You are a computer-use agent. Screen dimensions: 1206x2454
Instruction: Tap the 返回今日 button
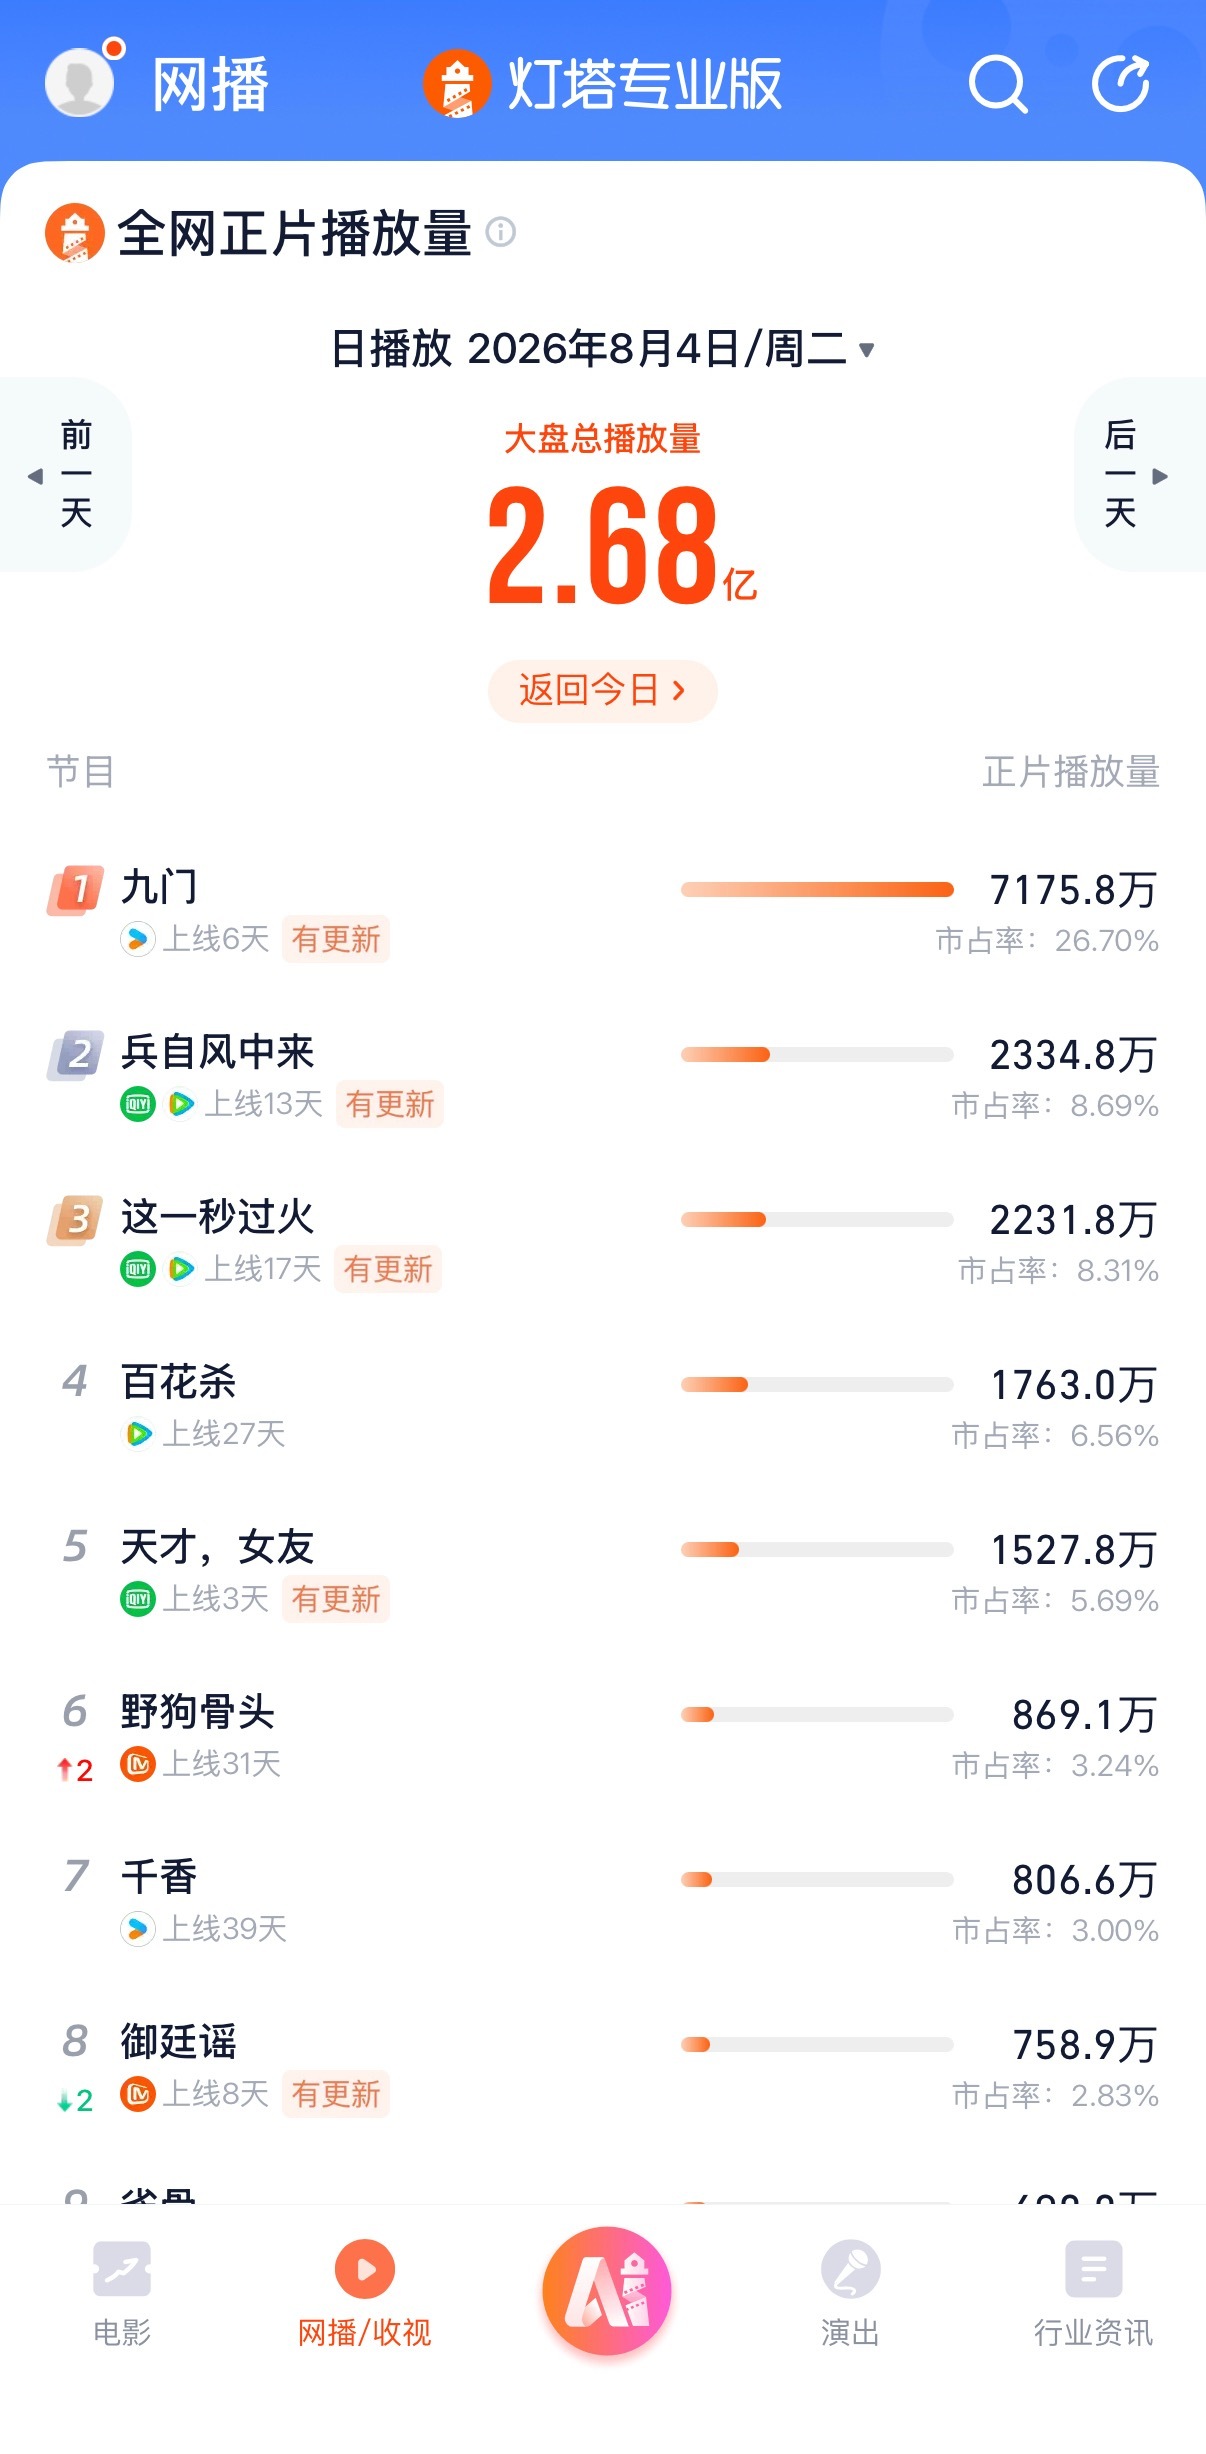click(603, 690)
